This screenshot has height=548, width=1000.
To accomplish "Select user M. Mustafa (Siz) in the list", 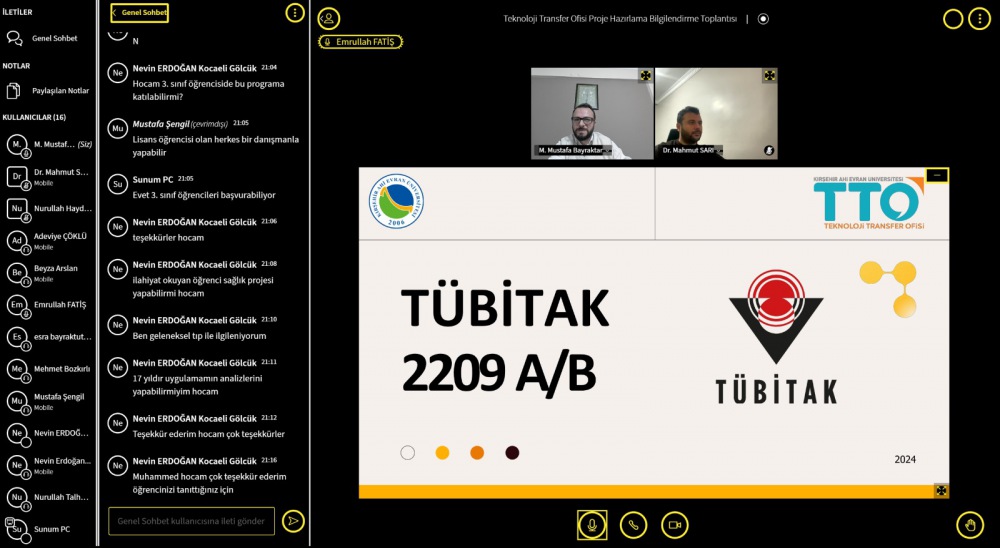I will point(49,145).
